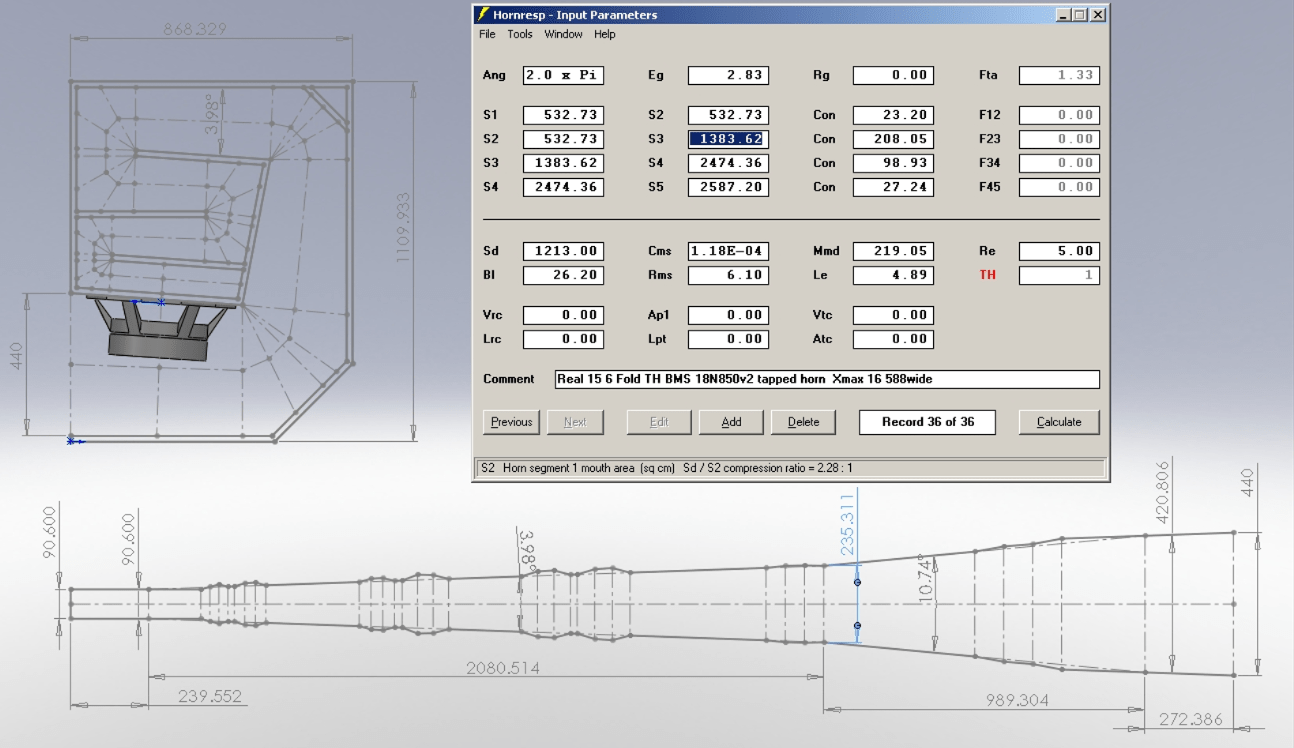Click the Previous record button
Viewport: 1294px width, 748px height.
pos(511,422)
